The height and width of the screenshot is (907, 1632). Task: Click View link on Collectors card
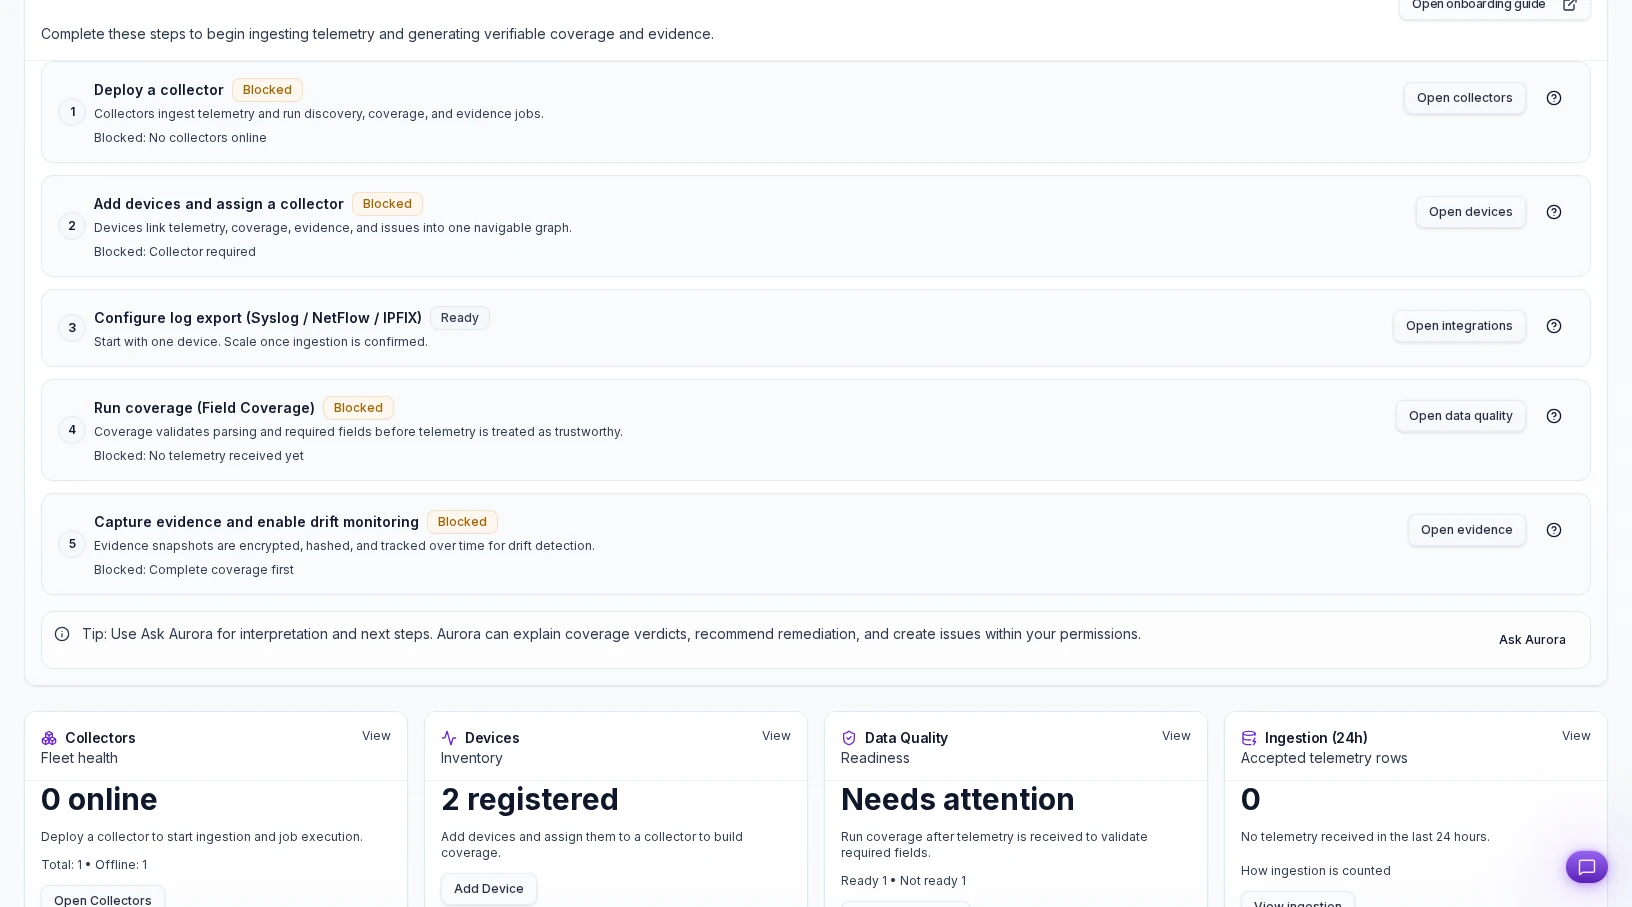tap(376, 736)
